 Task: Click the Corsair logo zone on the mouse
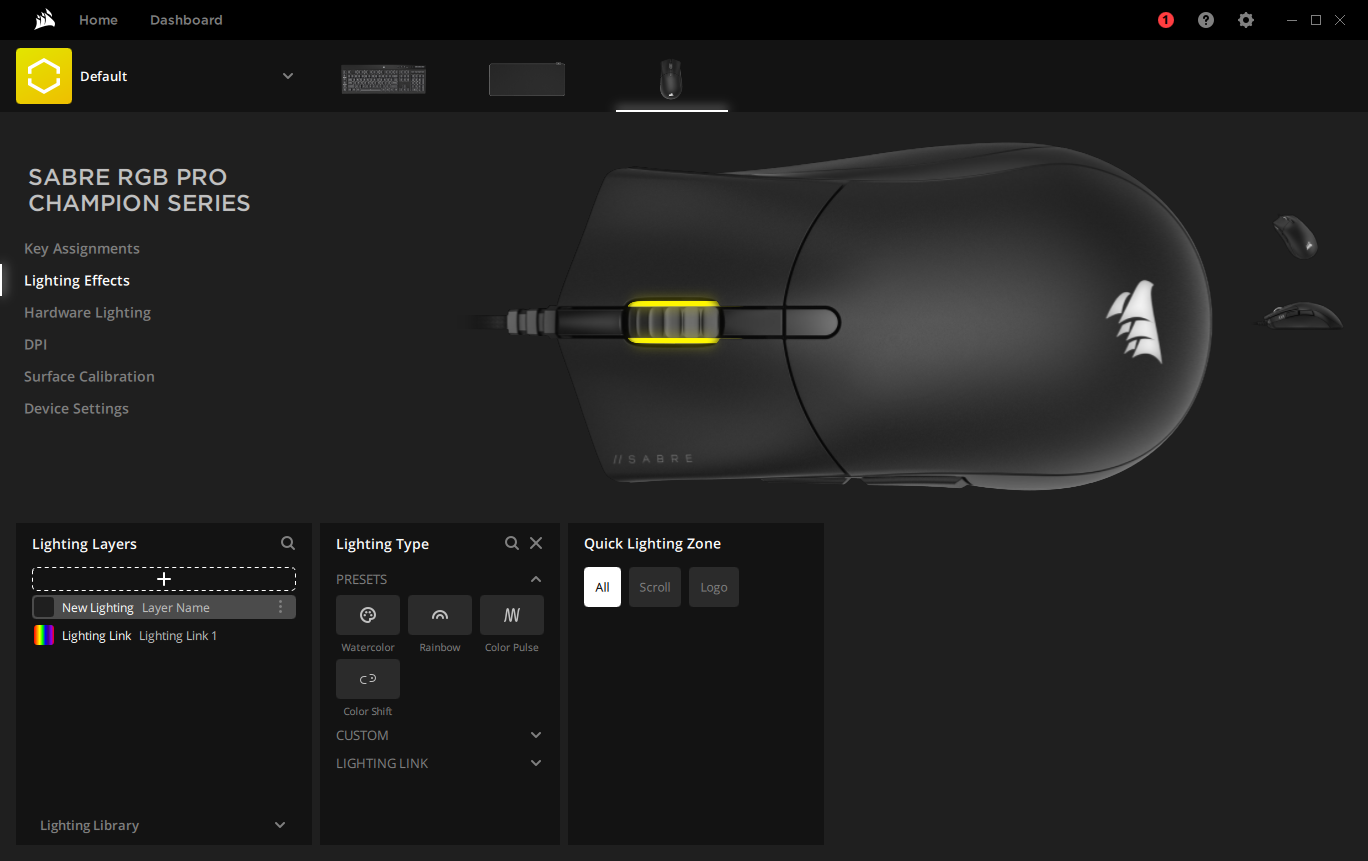point(1135,320)
